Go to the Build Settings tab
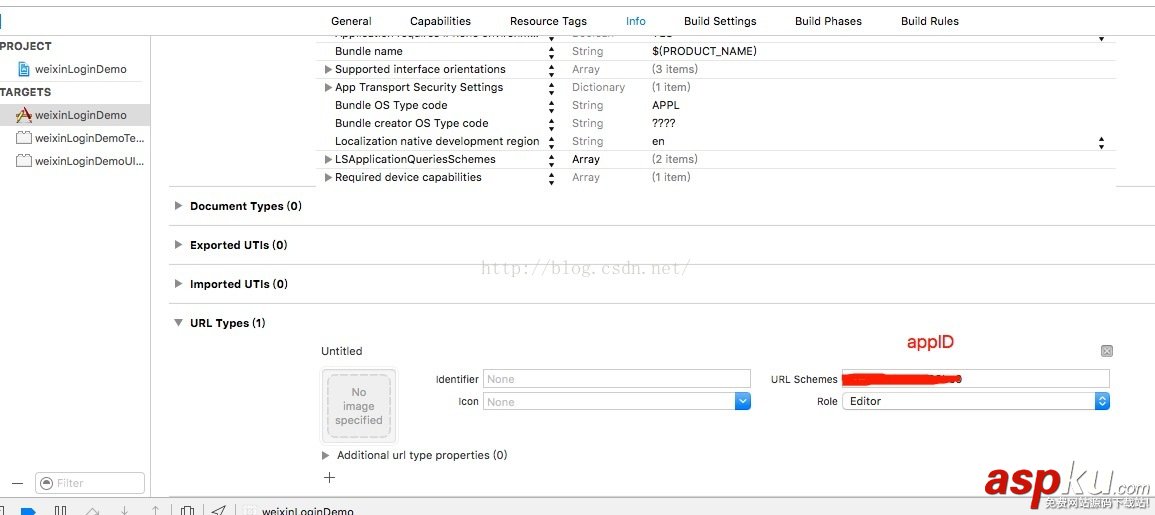This screenshot has width=1155, height=515. point(720,21)
